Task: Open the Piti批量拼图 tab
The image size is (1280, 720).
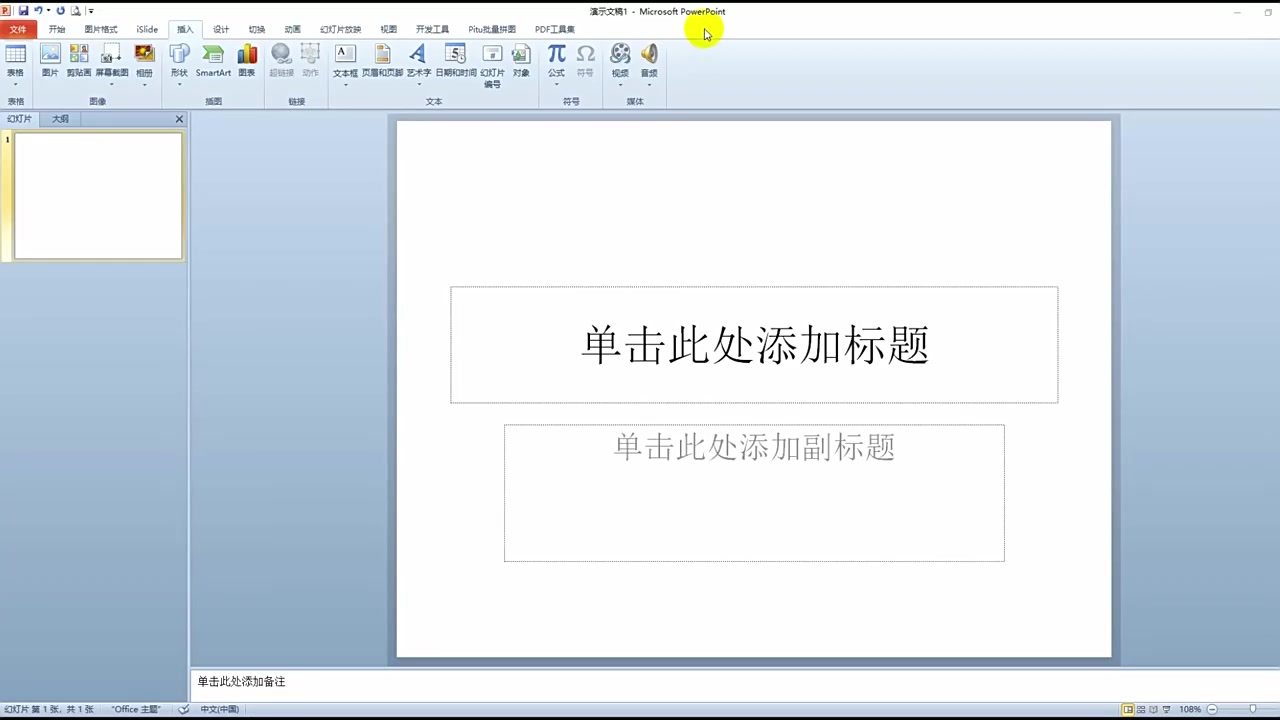Action: (x=492, y=30)
